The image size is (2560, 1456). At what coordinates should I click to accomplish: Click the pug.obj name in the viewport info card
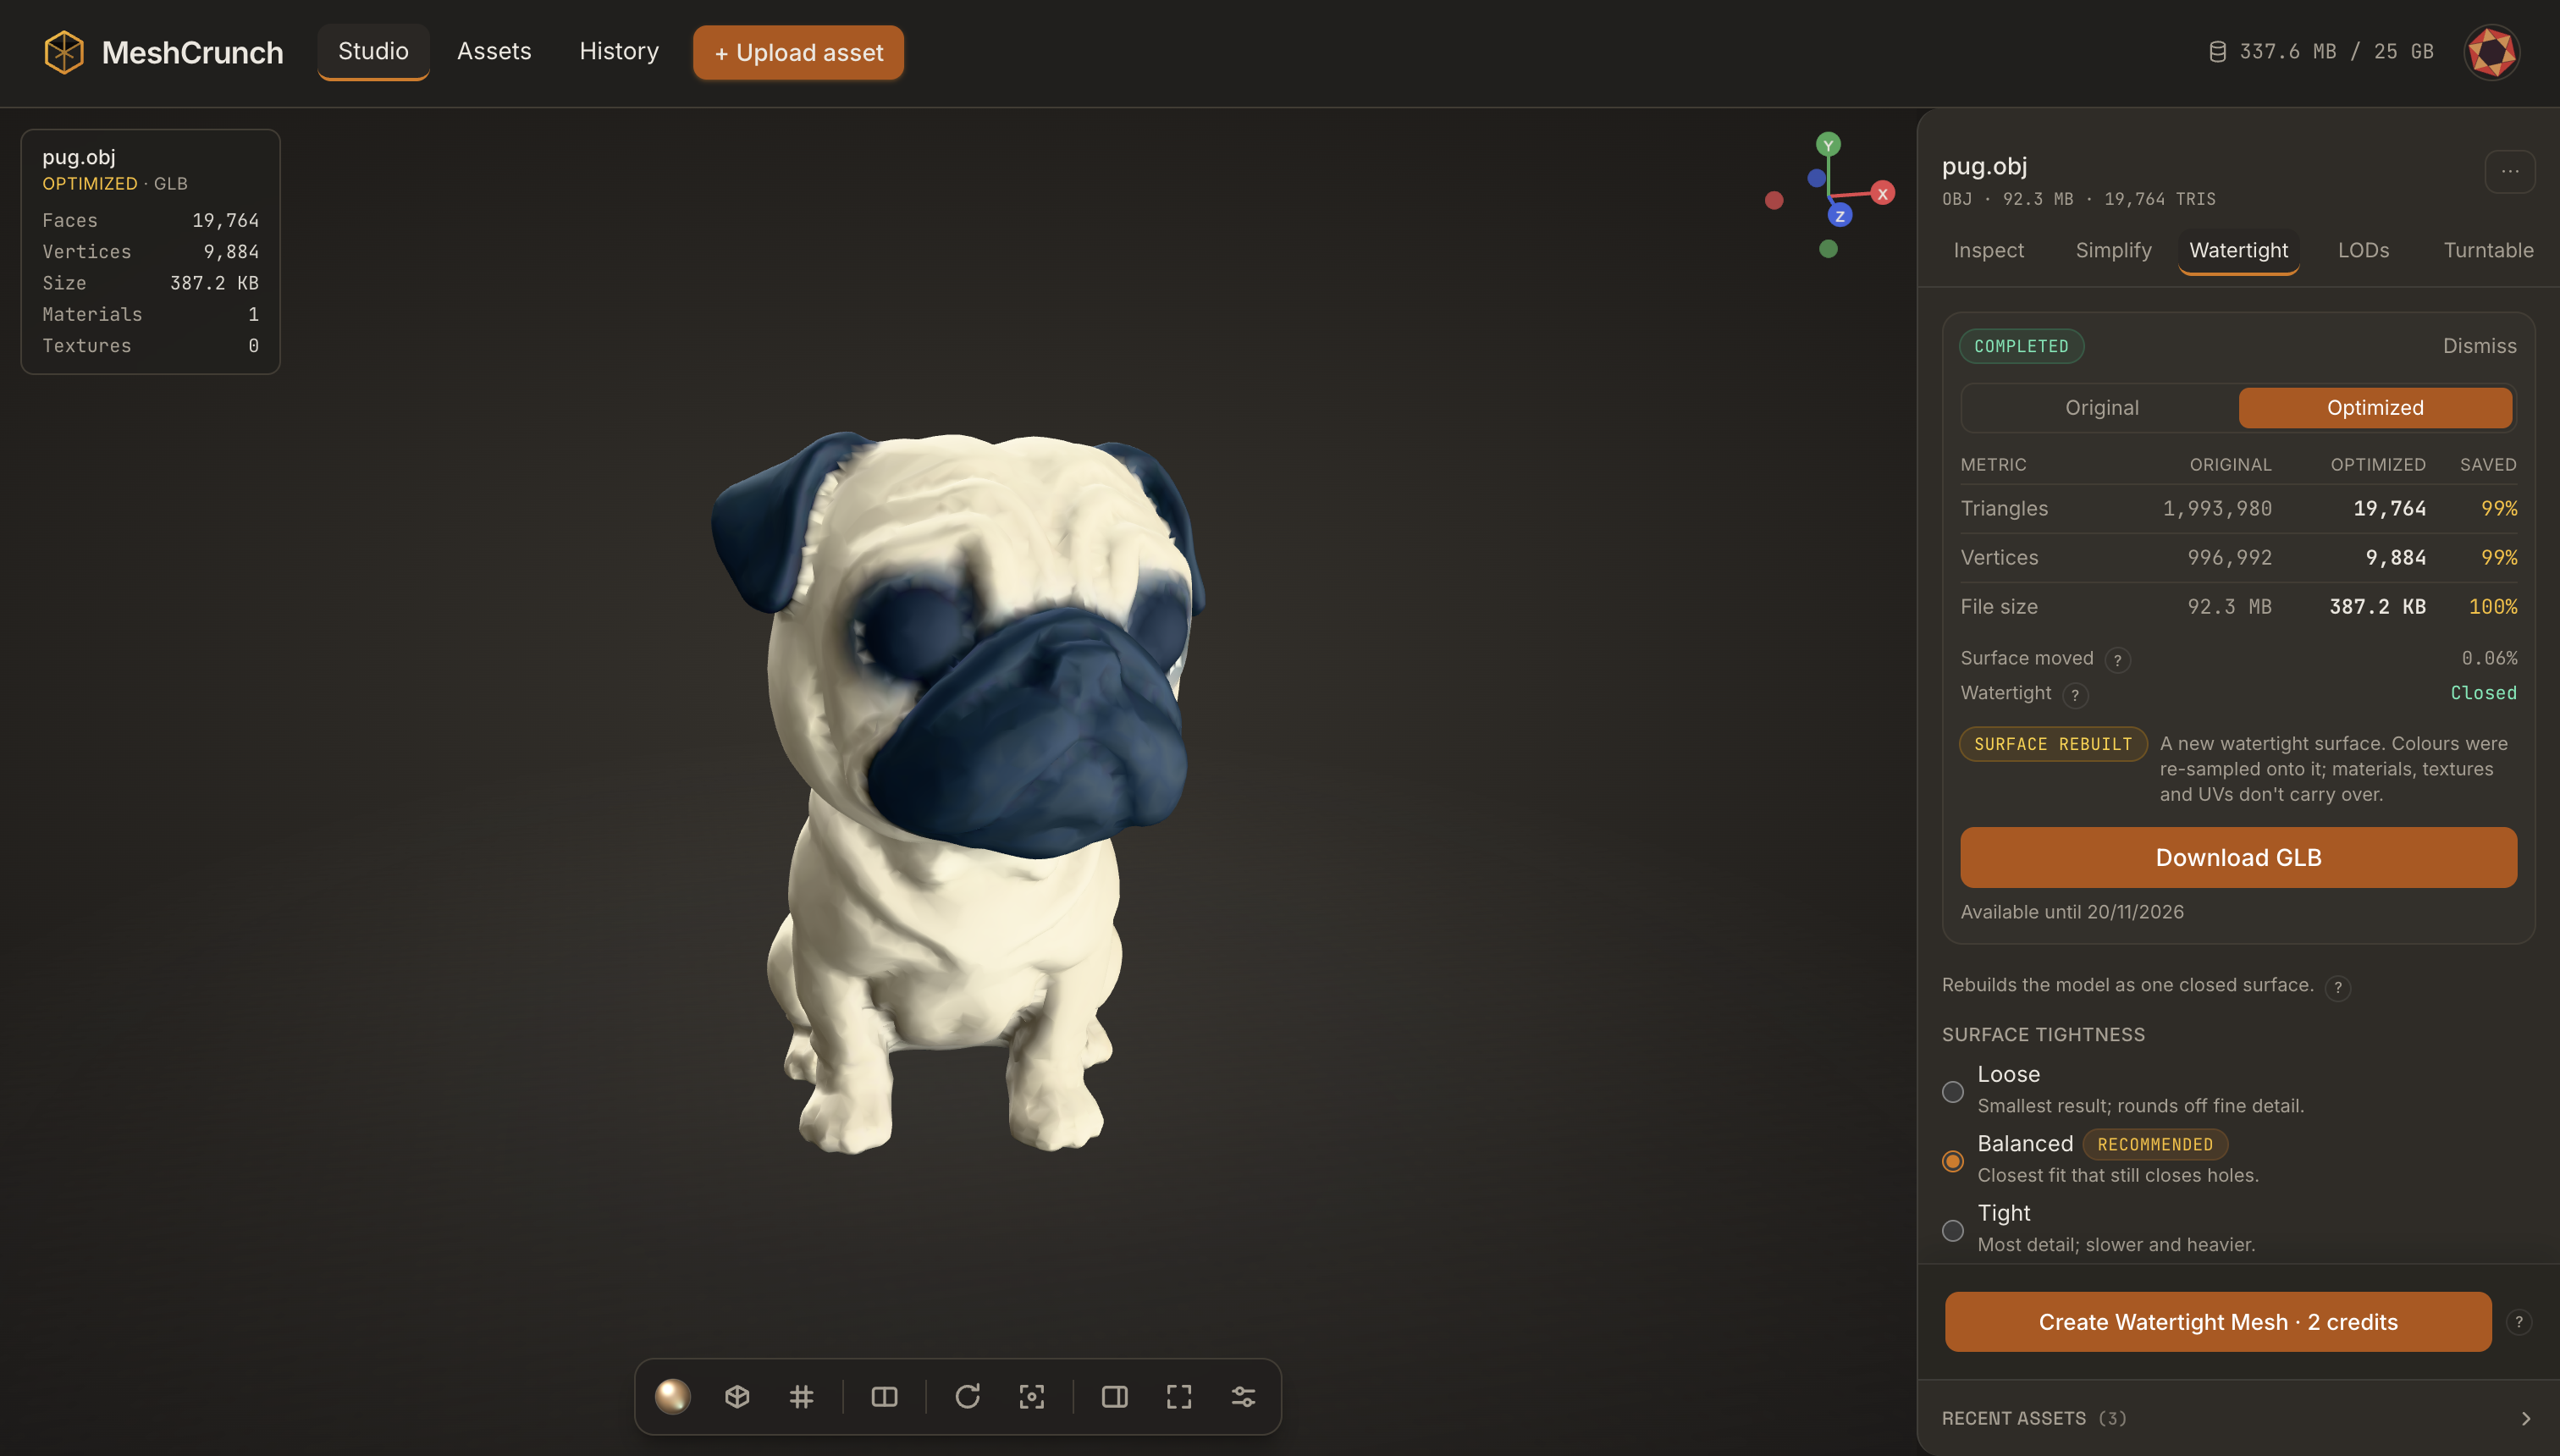click(78, 157)
